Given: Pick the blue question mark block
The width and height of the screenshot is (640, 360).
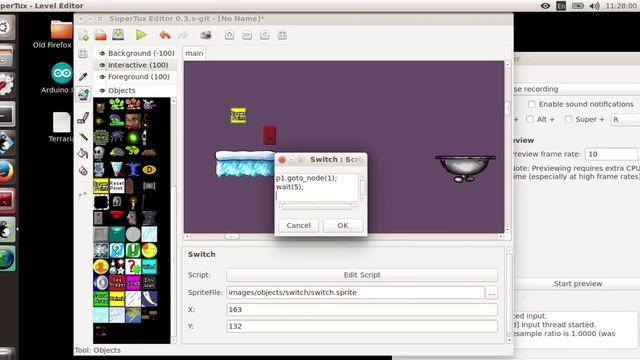Looking at the screenshot, I should point(117,250).
